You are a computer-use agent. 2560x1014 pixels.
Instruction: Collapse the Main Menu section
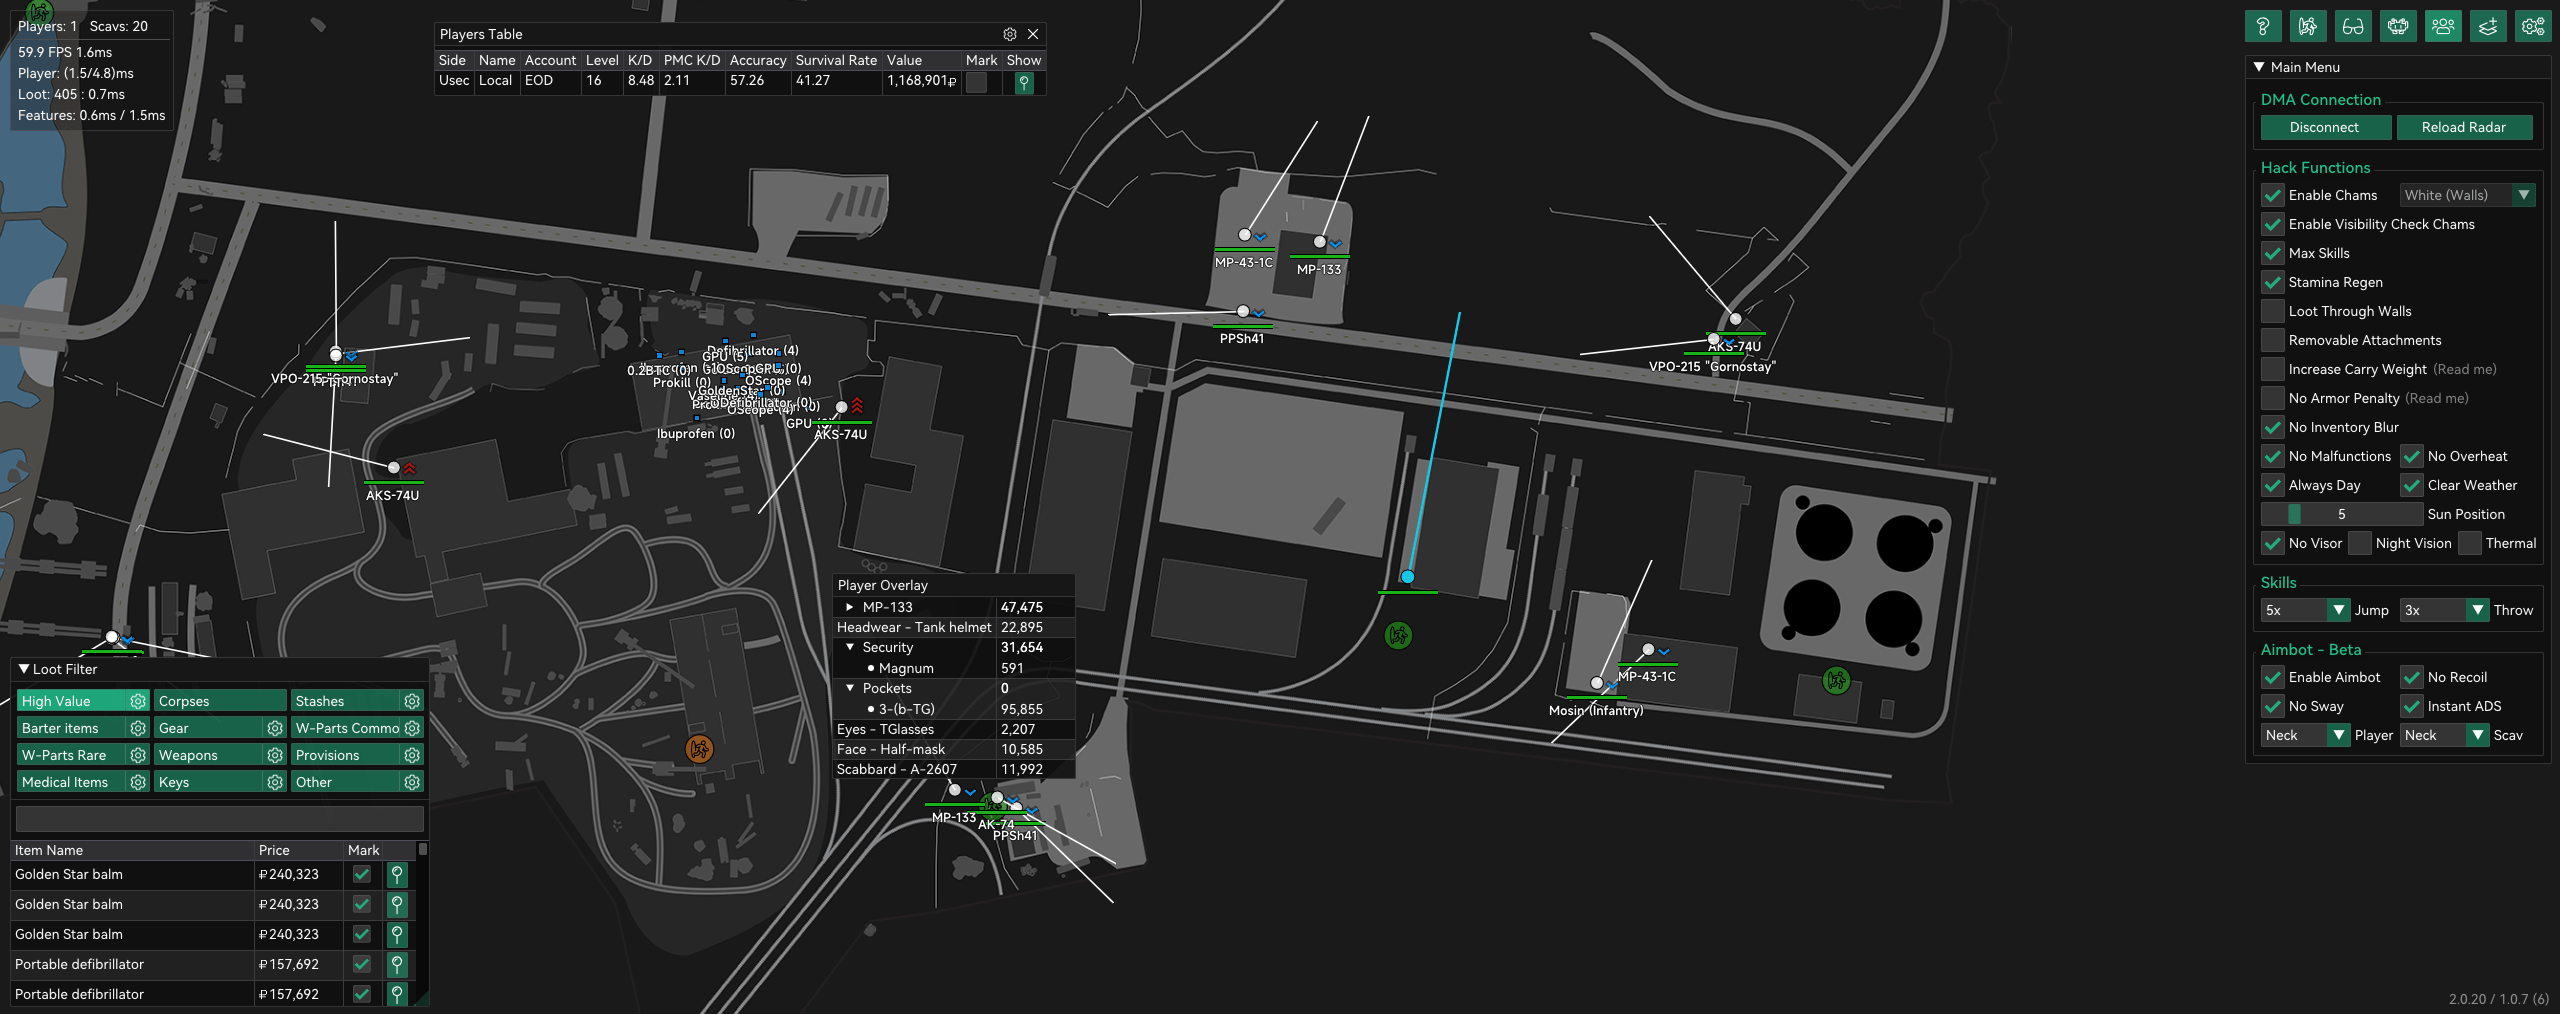(2259, 67)
